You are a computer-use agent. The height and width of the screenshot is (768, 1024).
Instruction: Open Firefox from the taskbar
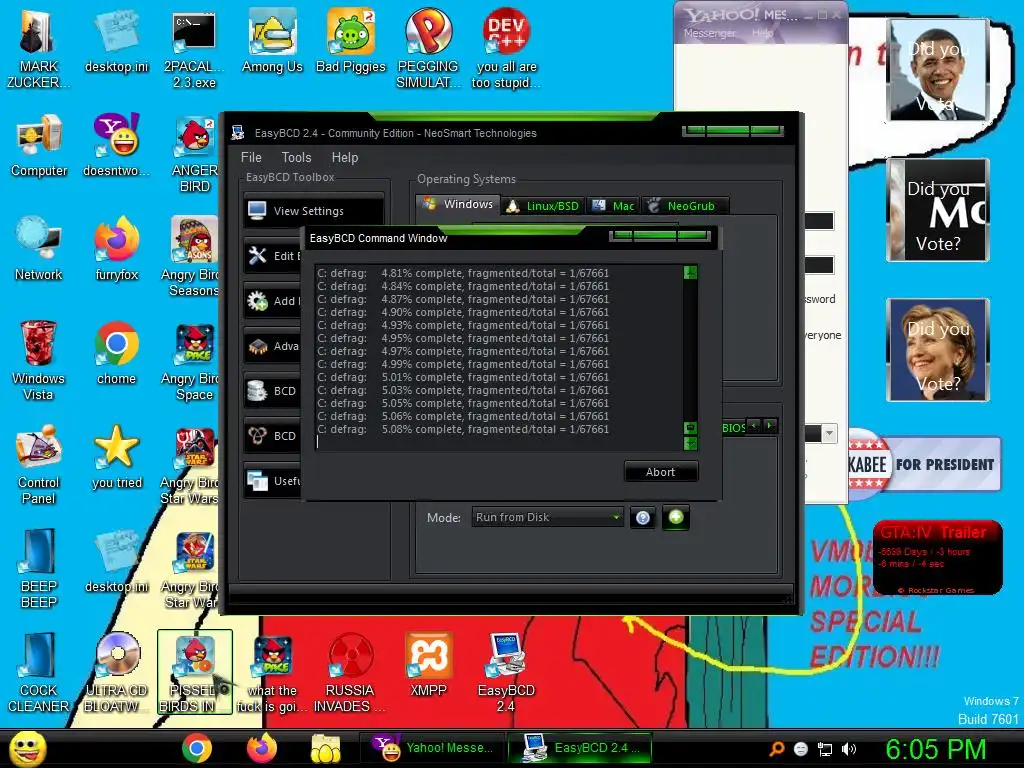262,748
